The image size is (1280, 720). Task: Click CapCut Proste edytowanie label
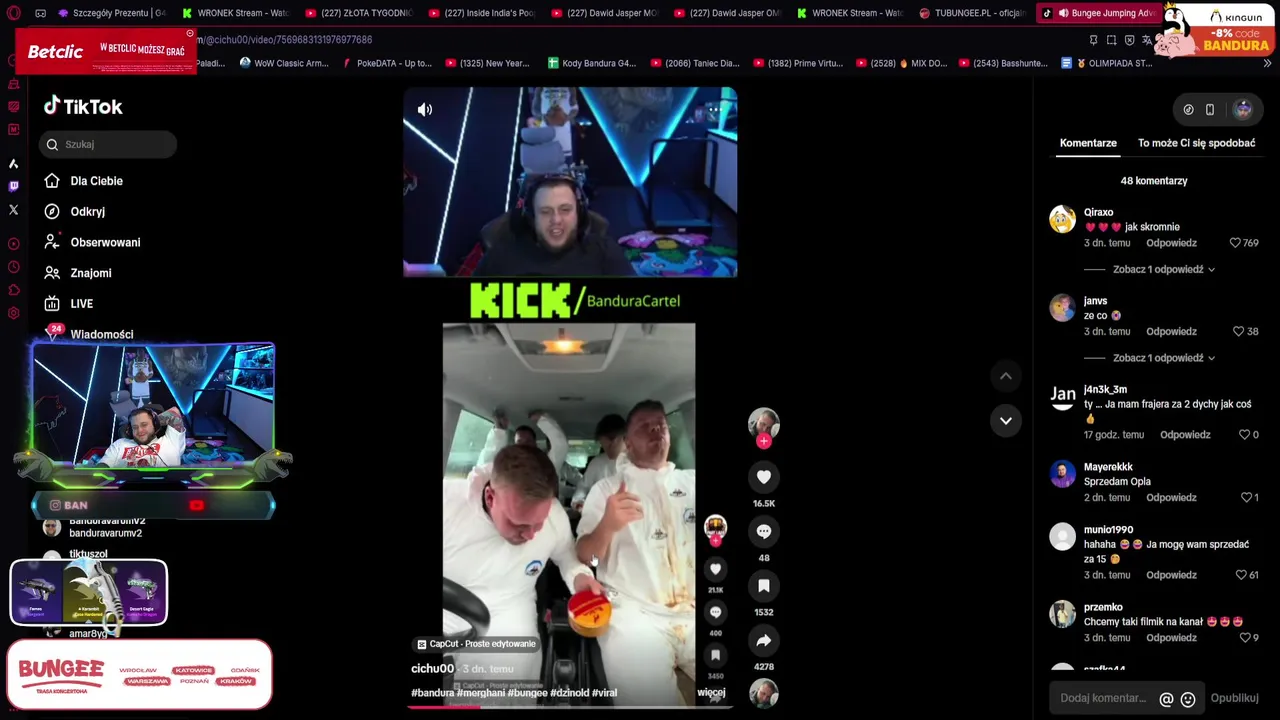click(x=476, y=644)
